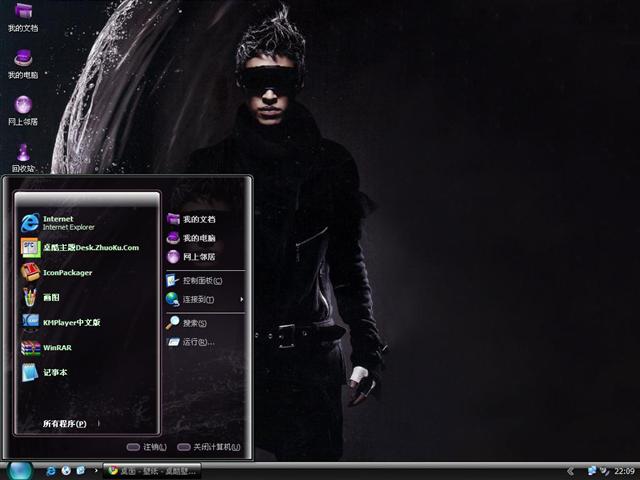Click the Internet Explorer subtitle text
Viewport: 640px width, 480px height.
tap(69, 227)
